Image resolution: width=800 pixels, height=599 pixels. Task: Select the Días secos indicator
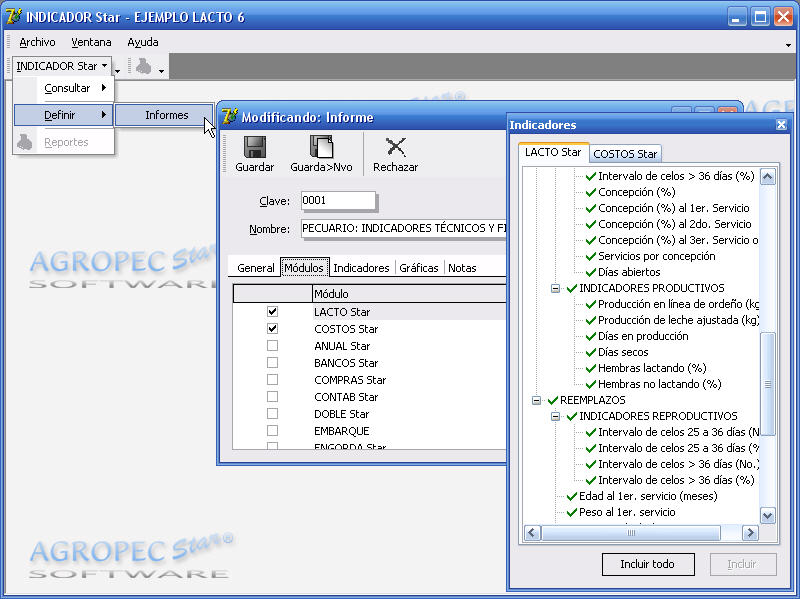(x=623, y=352)
